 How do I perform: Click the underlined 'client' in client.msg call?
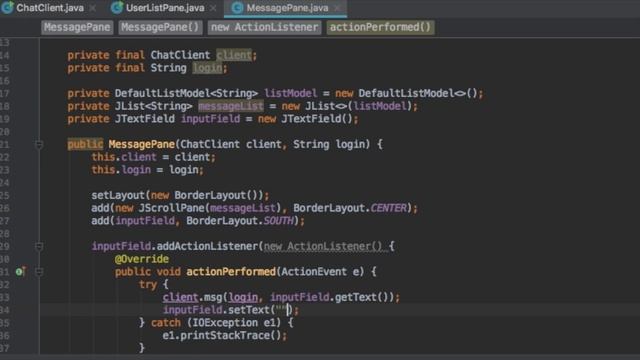pos(180,297)
